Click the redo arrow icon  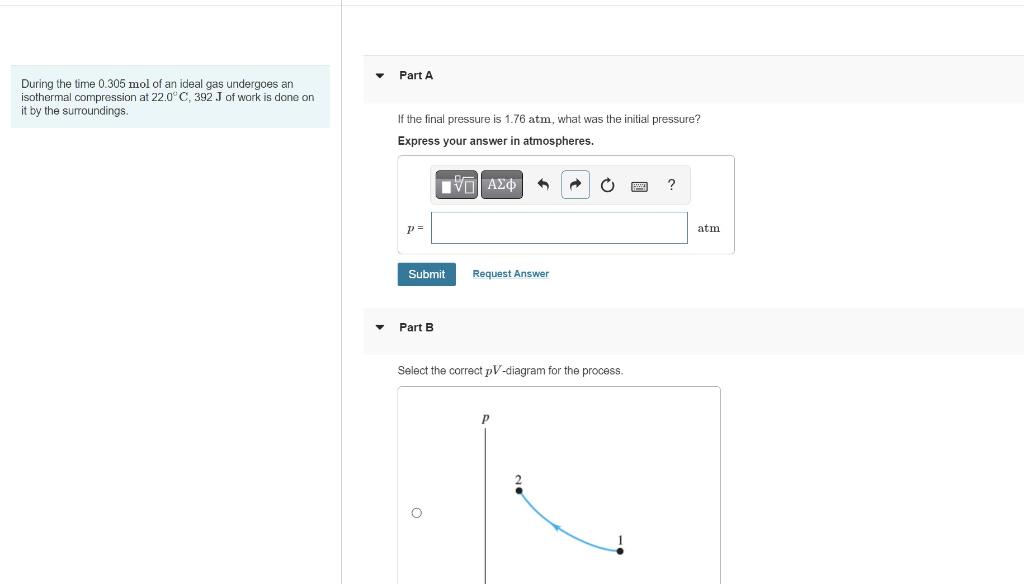pos(575,185)
